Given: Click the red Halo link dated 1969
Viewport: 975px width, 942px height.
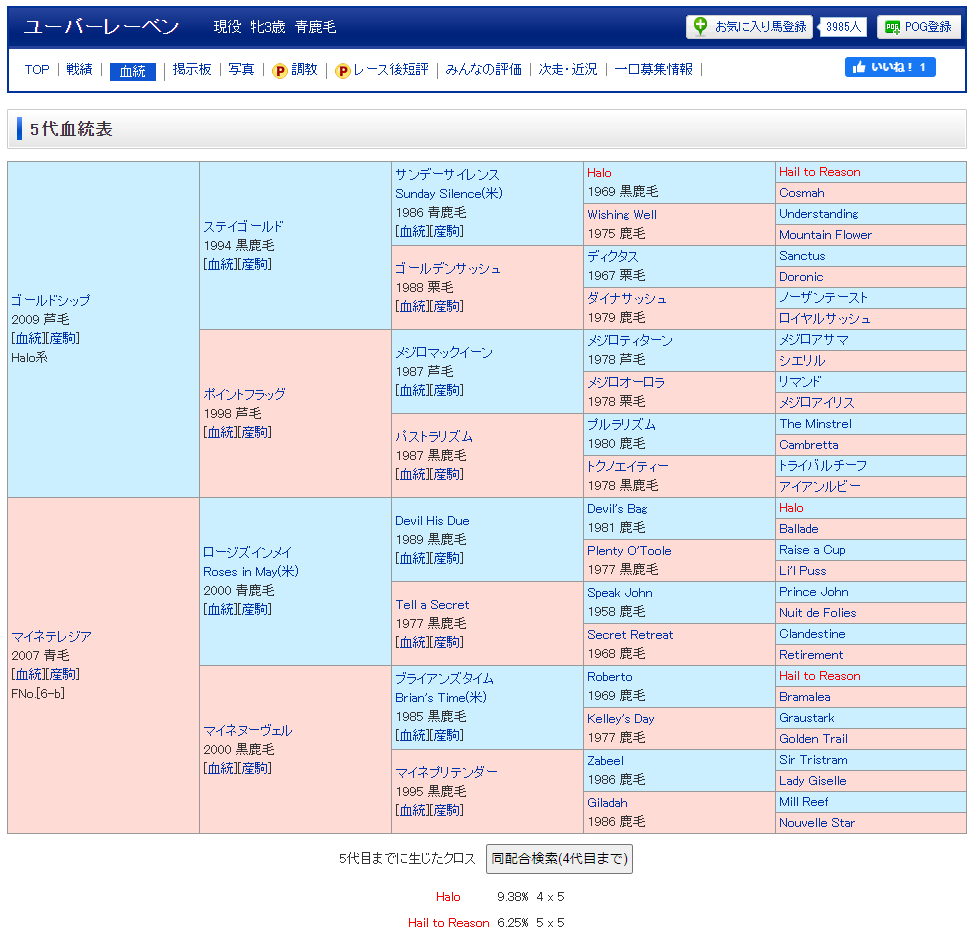Looking at the screenshot, I should pyautogui.click(x=599, y=173).
